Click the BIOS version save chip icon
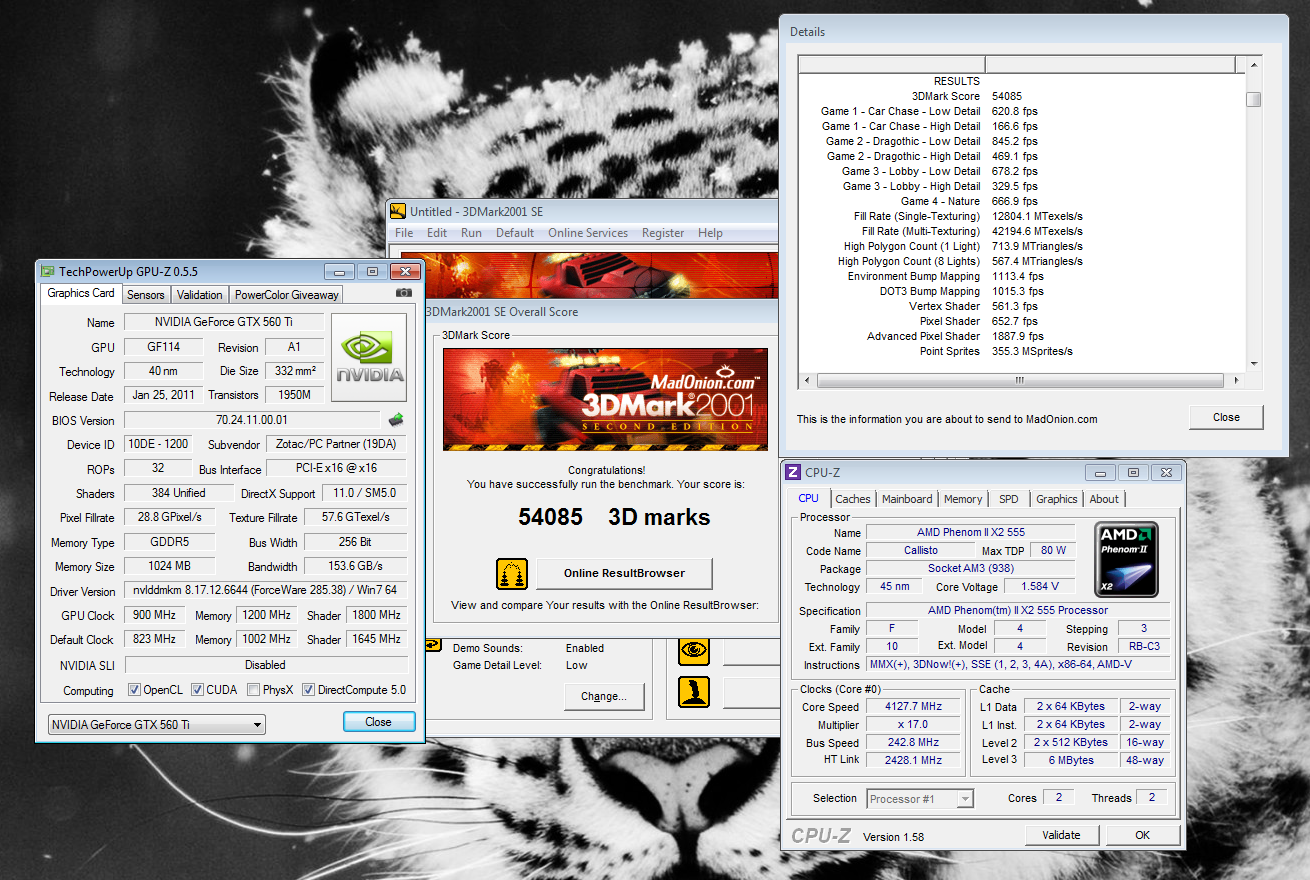This screenshot has height=880, width=1310. pyautogui.click(x=397, y=420)
